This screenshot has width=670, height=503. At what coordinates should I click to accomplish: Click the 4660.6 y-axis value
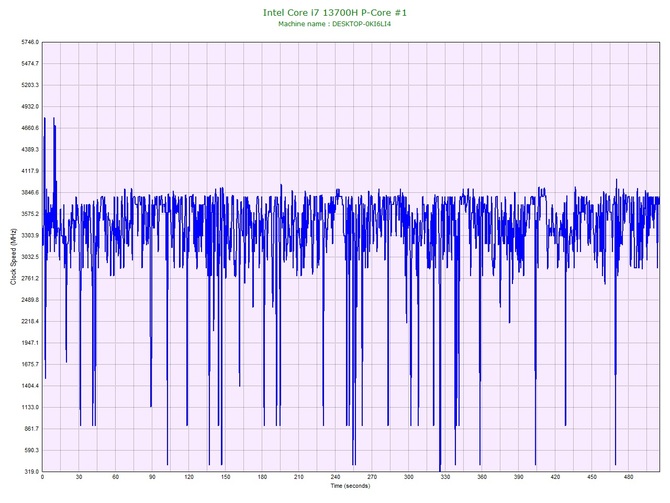point(30,128)
